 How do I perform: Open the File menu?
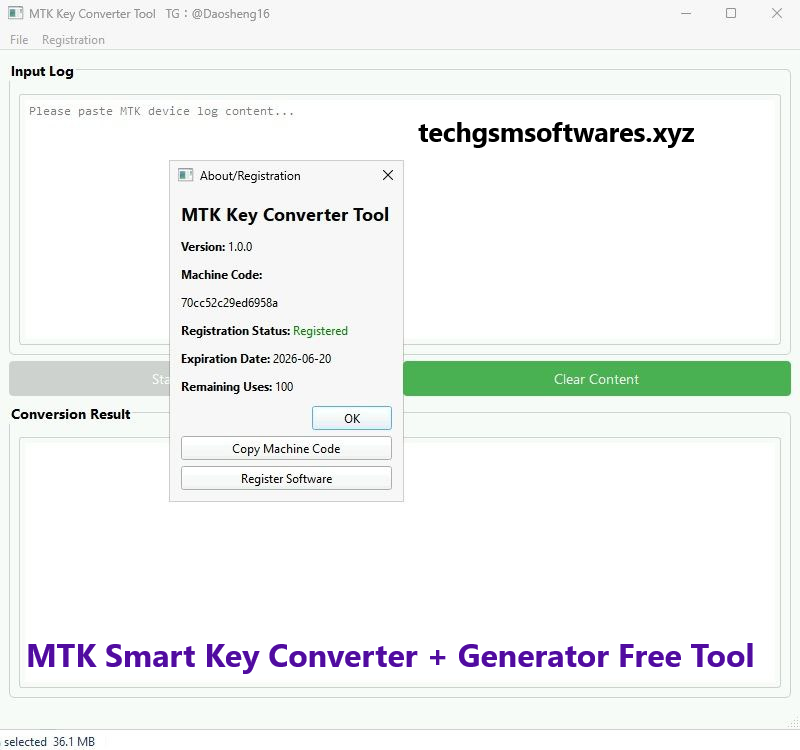[x=19, y=40]
